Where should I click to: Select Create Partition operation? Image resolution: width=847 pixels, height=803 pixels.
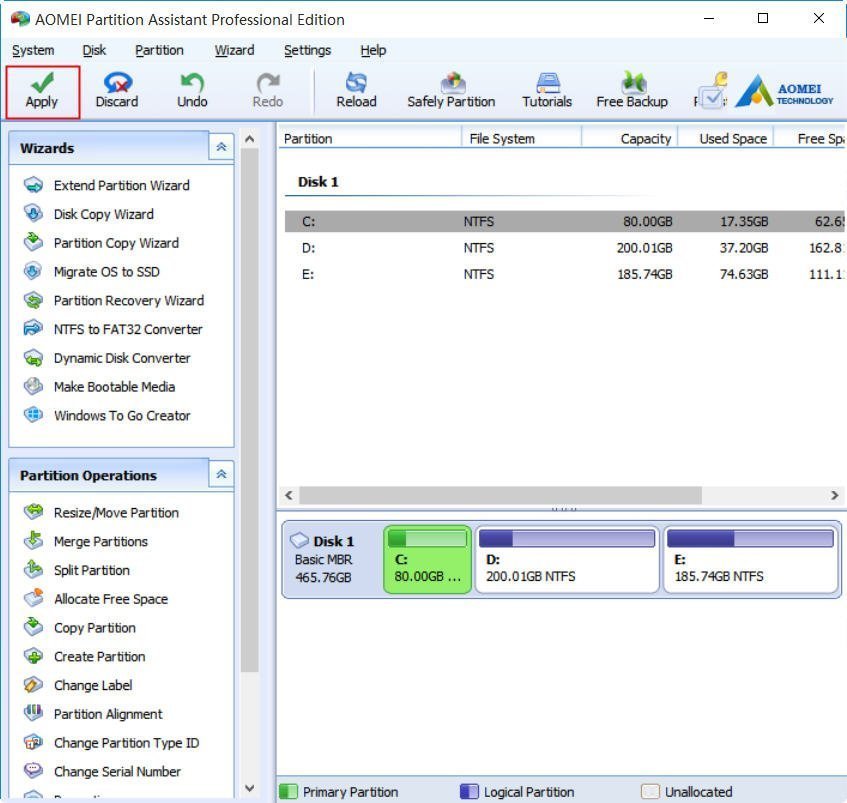pyautogui.click(x=85, y=656)
